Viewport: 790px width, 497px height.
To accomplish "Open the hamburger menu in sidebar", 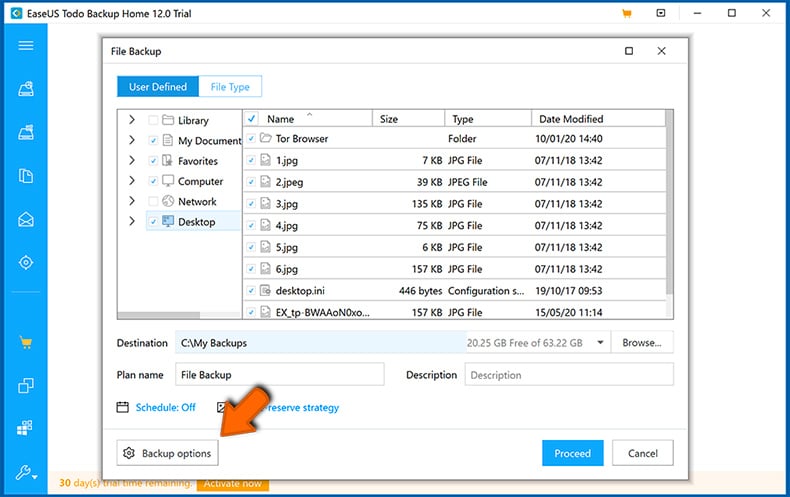I will click(26, 45).
